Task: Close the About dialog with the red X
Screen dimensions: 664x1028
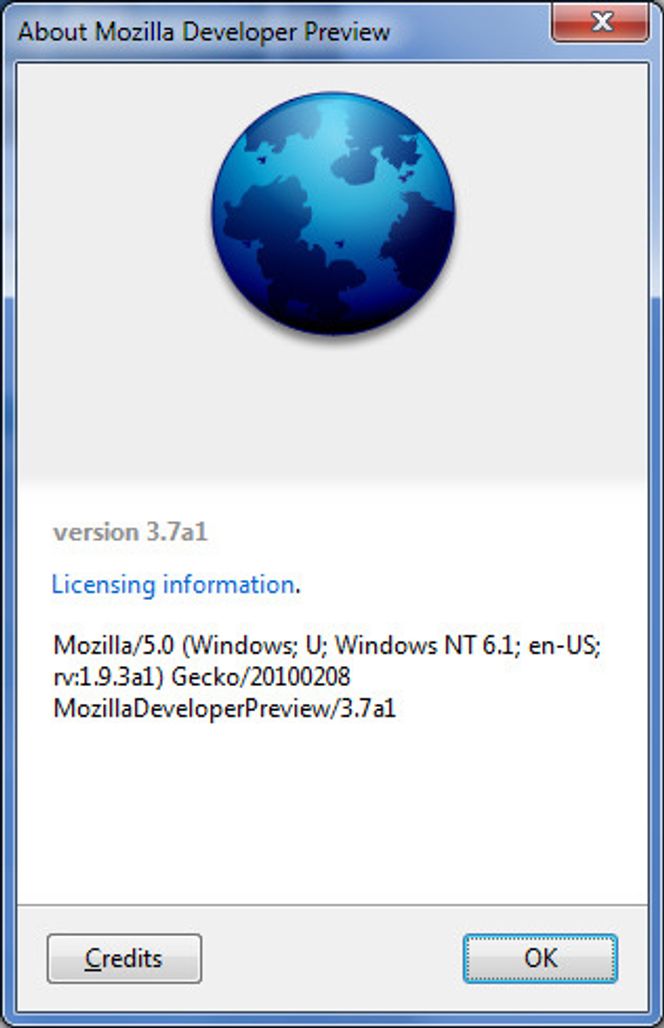Action: pyautogui.click(x=601, y=23)
